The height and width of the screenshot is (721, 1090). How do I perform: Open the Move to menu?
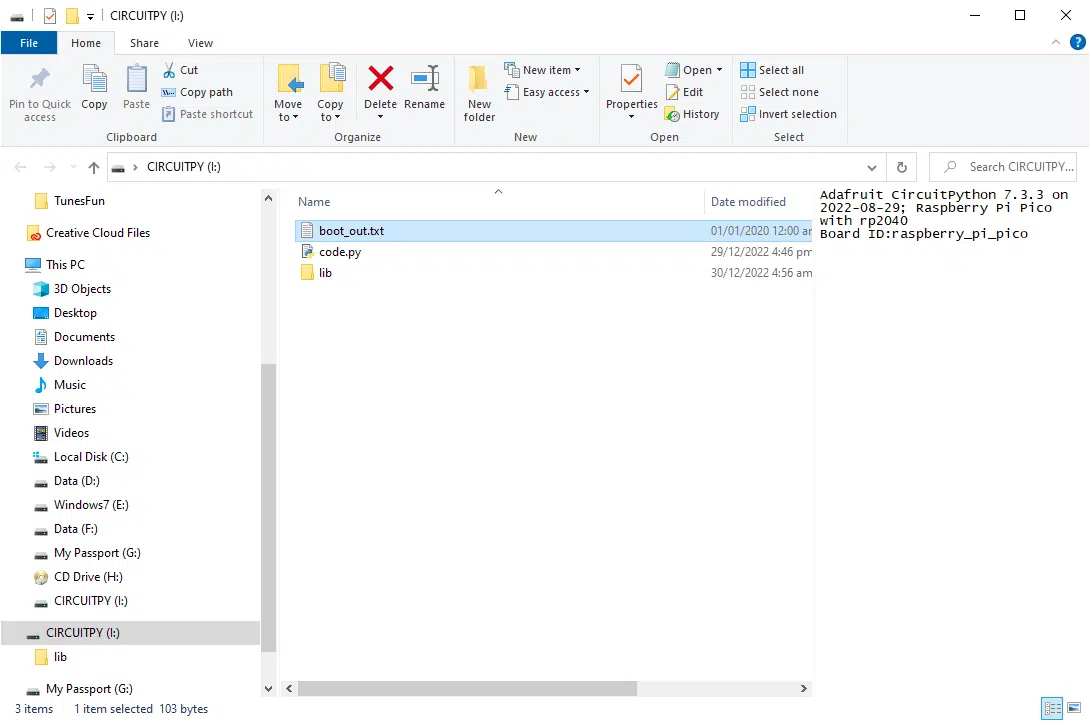pyautogui.click(x=288, y=94)
